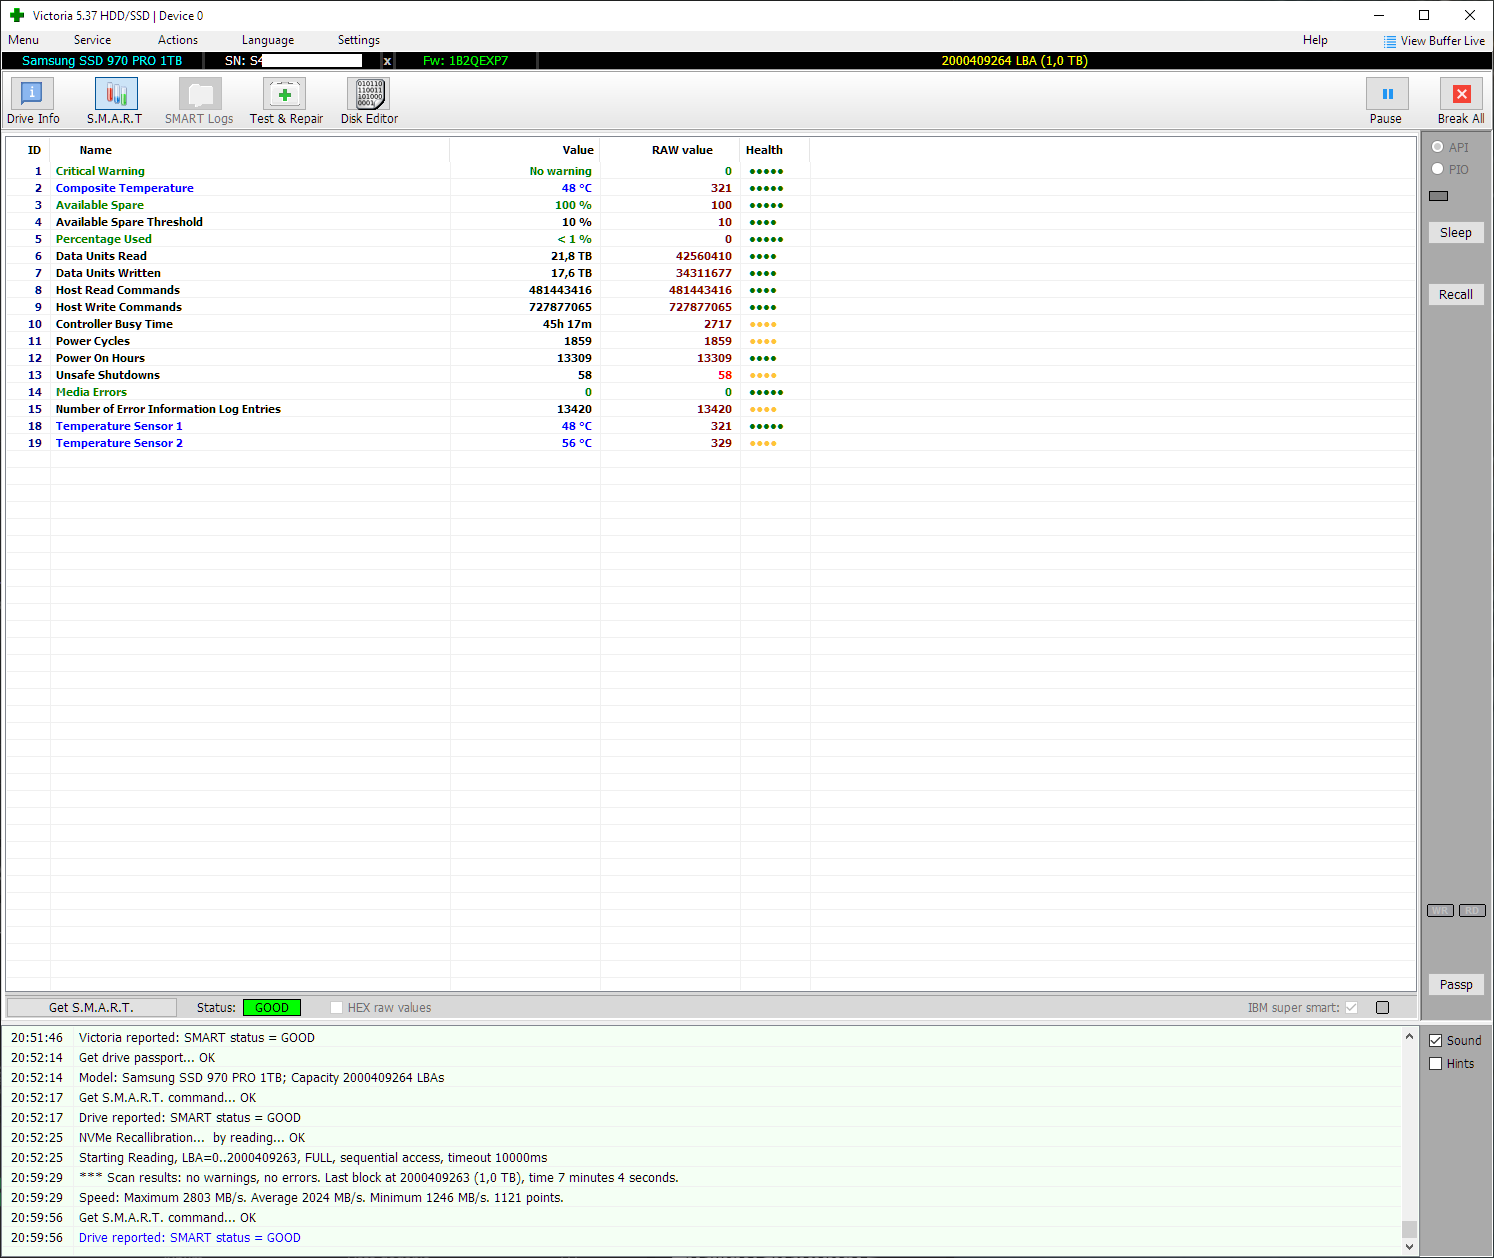Open the Settings menu

[359, 40]
